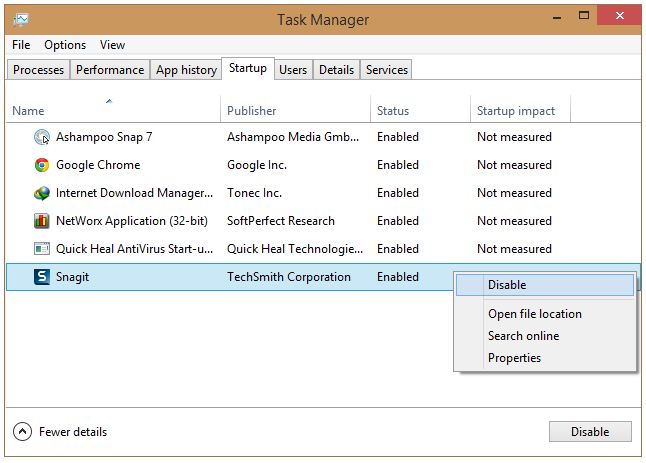Click the NetWorx Application icon
646x463 pixels.
(42, 221)
